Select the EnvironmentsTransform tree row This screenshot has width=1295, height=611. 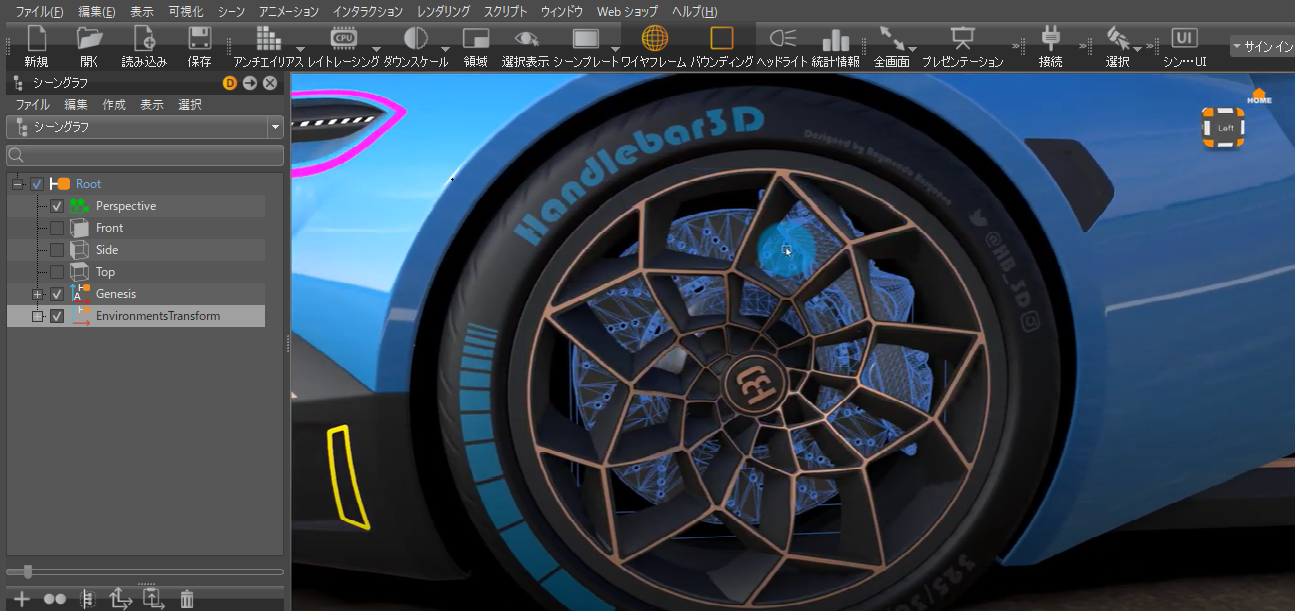coord(136,316)
